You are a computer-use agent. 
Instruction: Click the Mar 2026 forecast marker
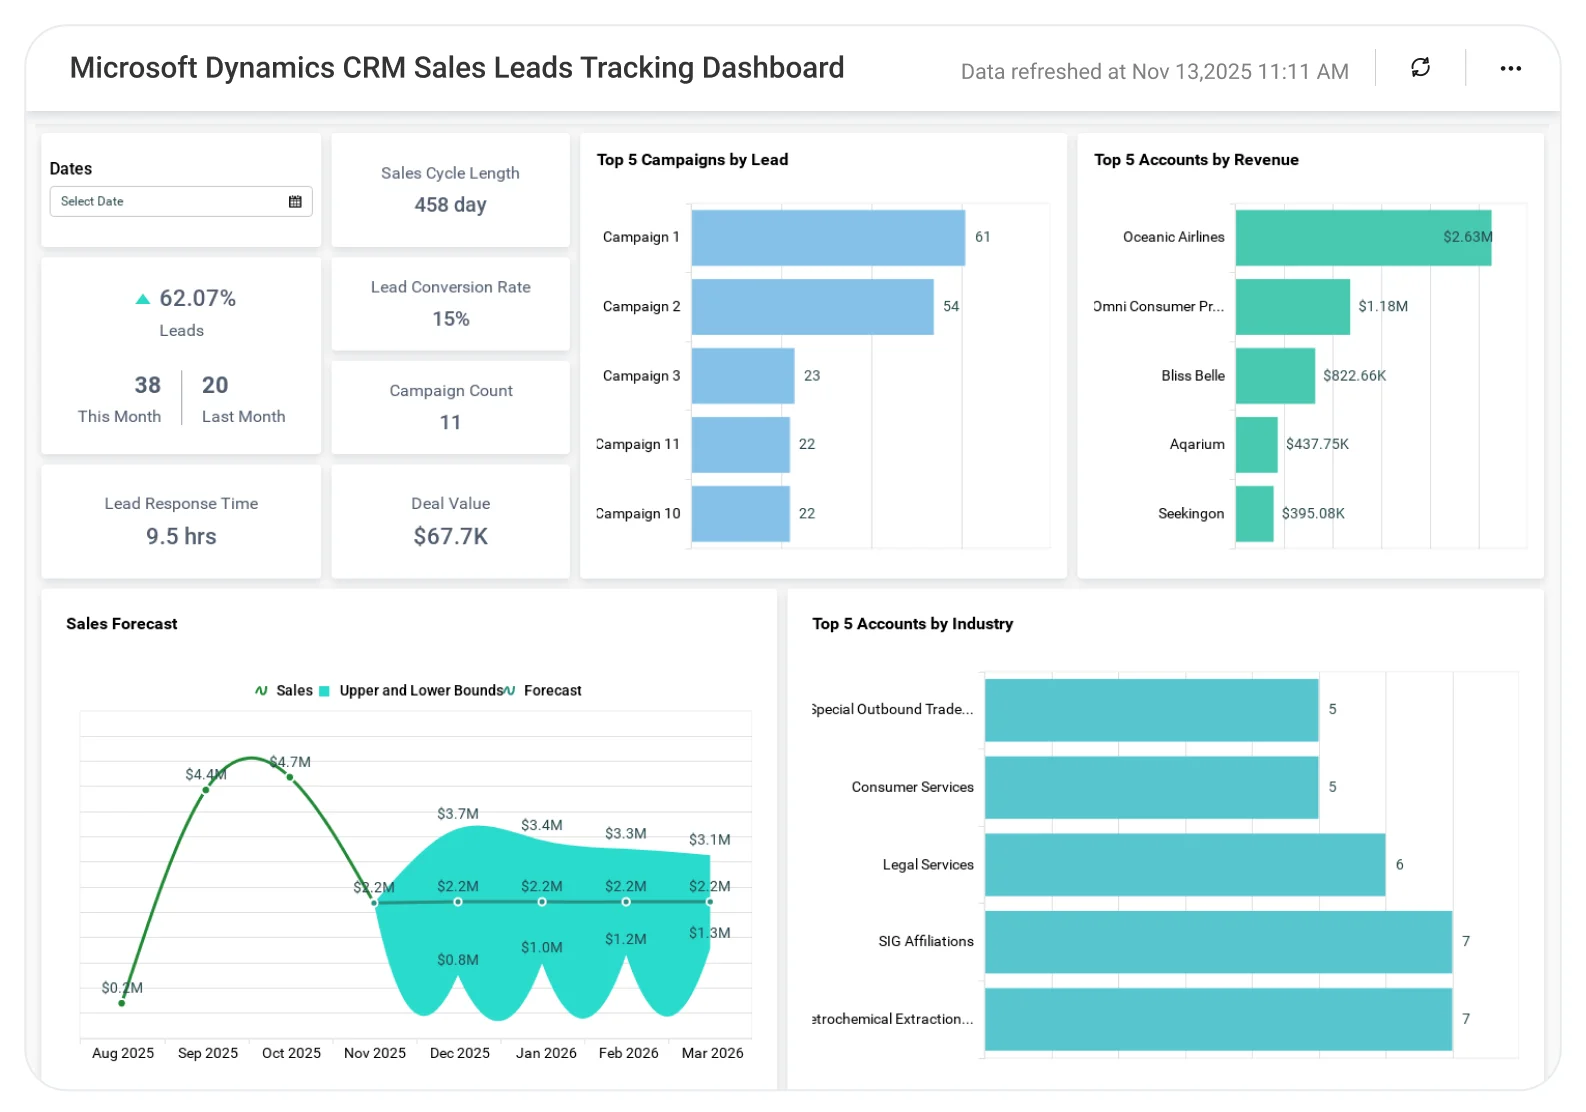(x=710, y=902)
